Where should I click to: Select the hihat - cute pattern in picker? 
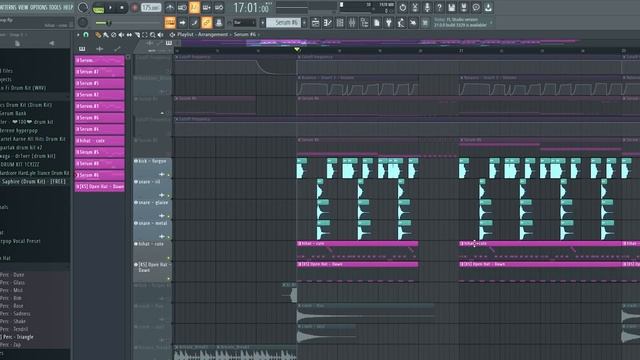(x=100, y=141)
